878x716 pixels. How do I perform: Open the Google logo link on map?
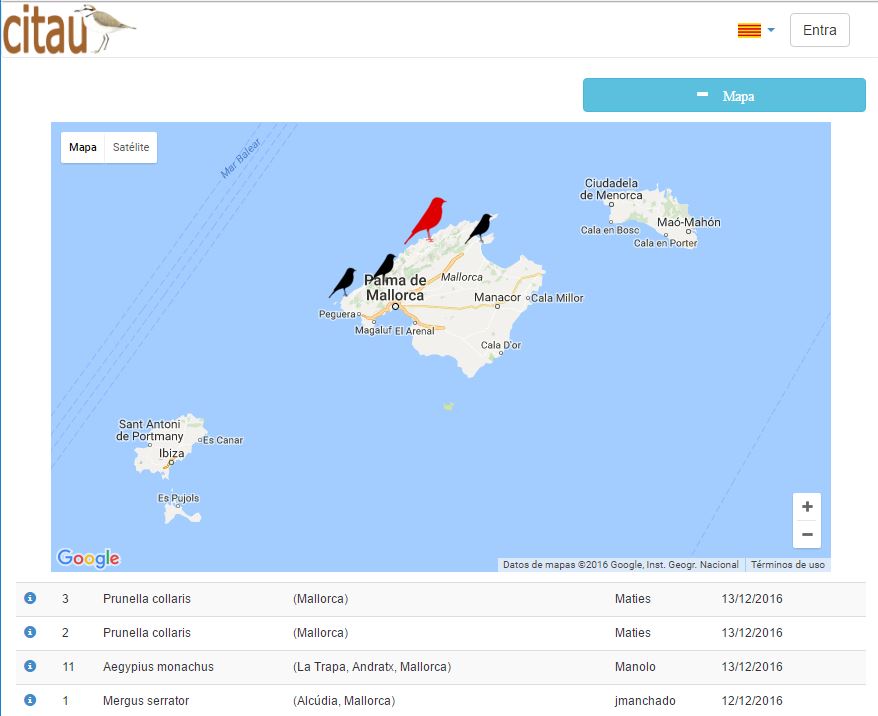pos(88,558)
